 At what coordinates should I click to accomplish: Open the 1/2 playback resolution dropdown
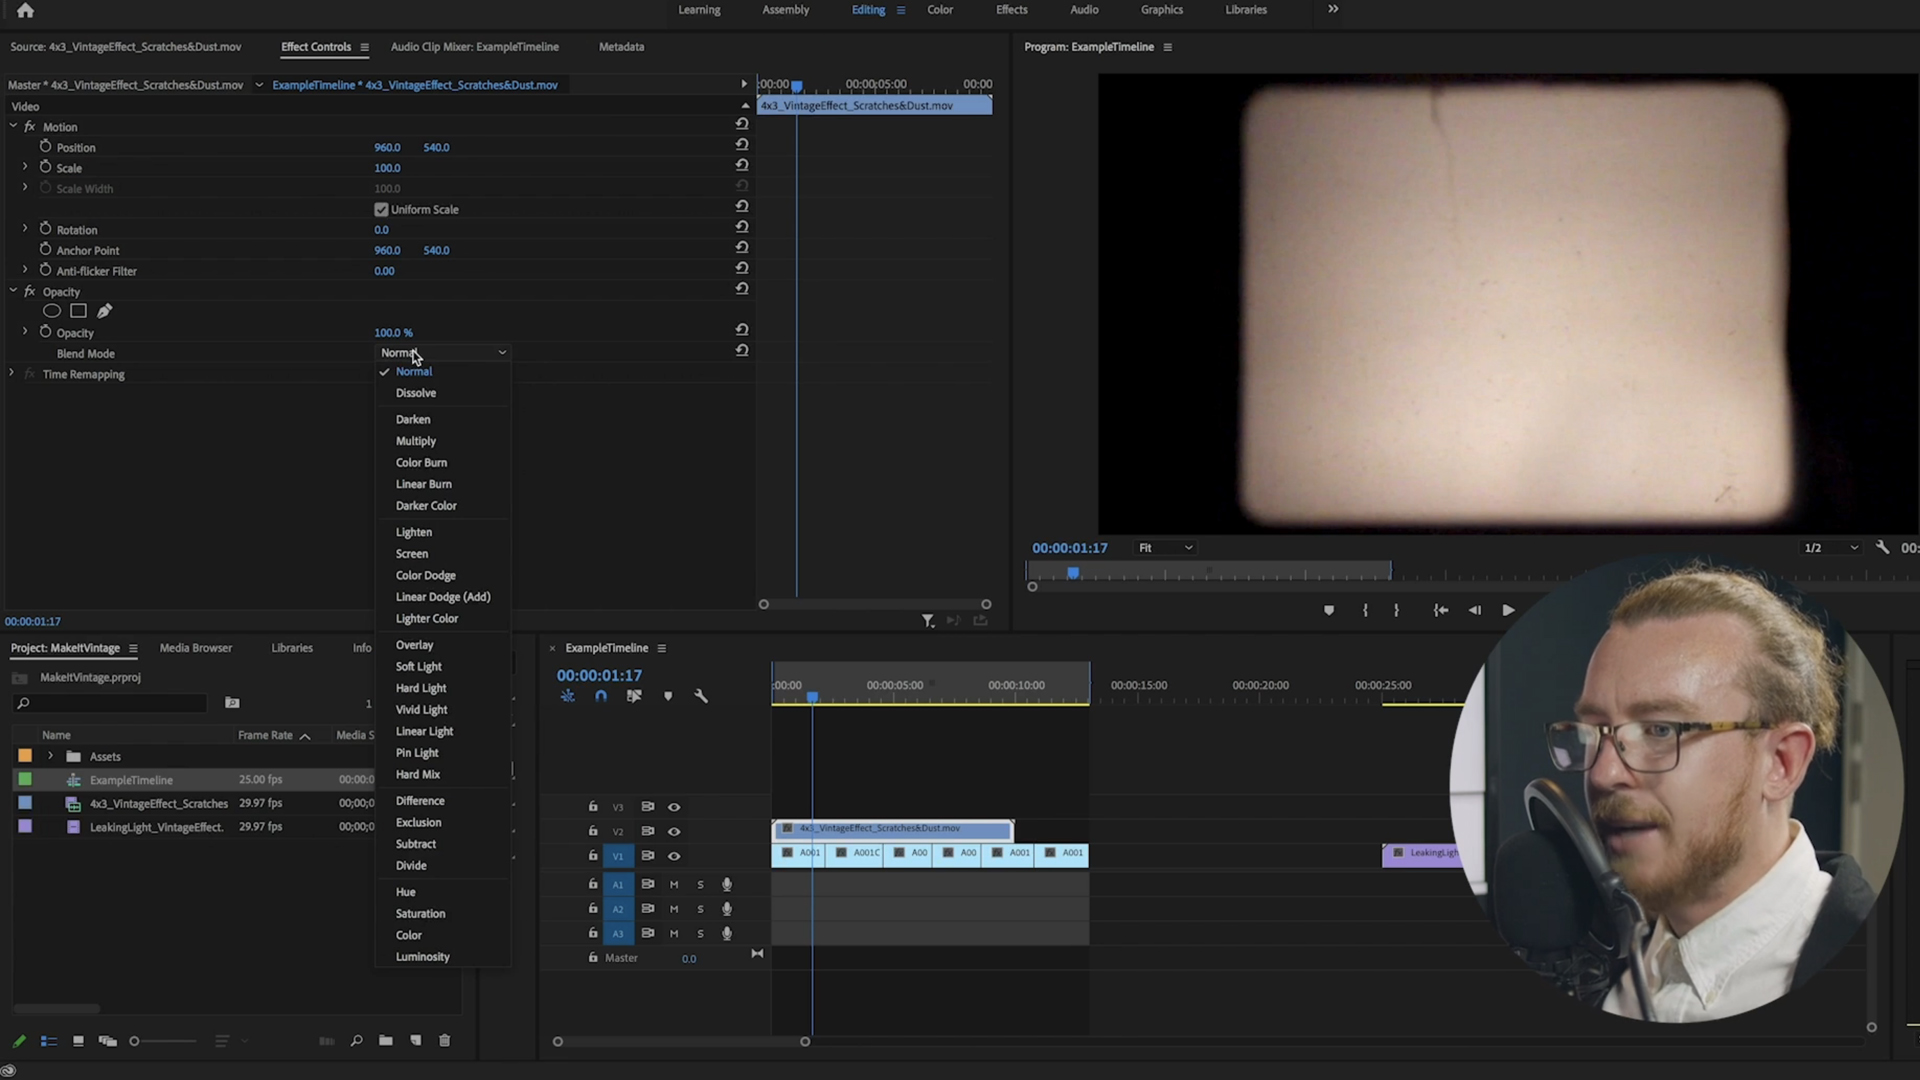pyautogui.click(x=1830, y=548)
